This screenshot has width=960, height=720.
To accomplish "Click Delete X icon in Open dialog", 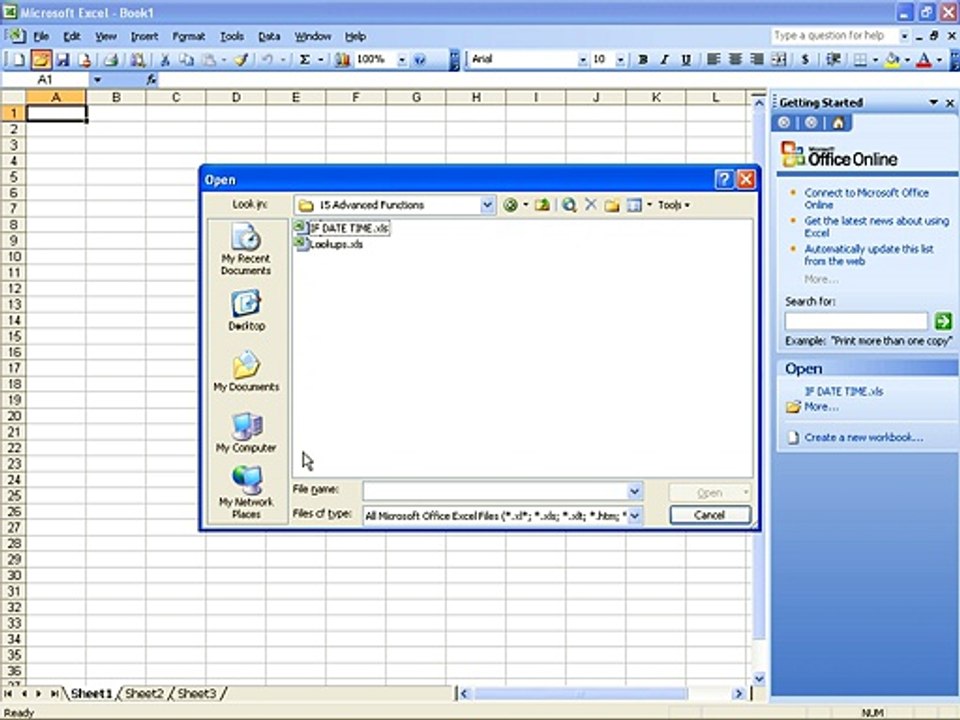I will click(591, 204).
